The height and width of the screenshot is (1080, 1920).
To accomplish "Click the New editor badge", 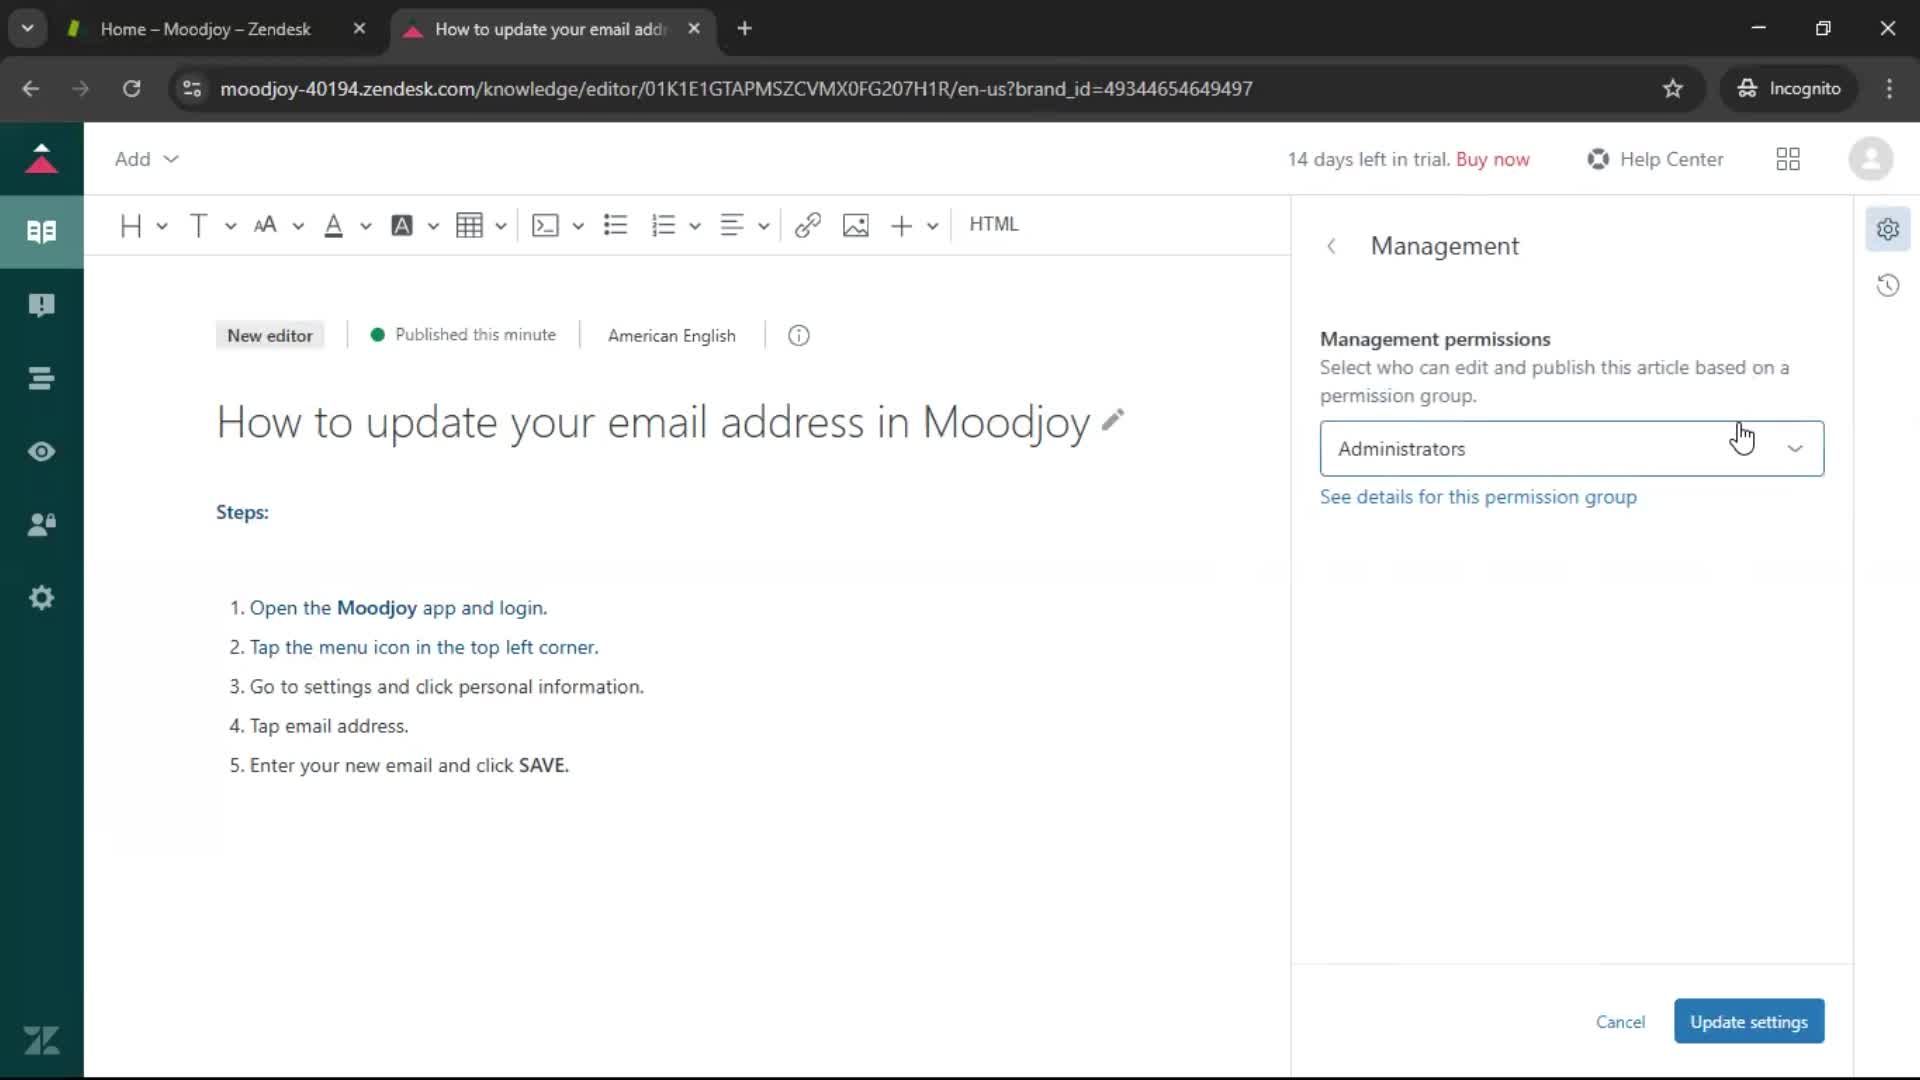I will point(270,336).
